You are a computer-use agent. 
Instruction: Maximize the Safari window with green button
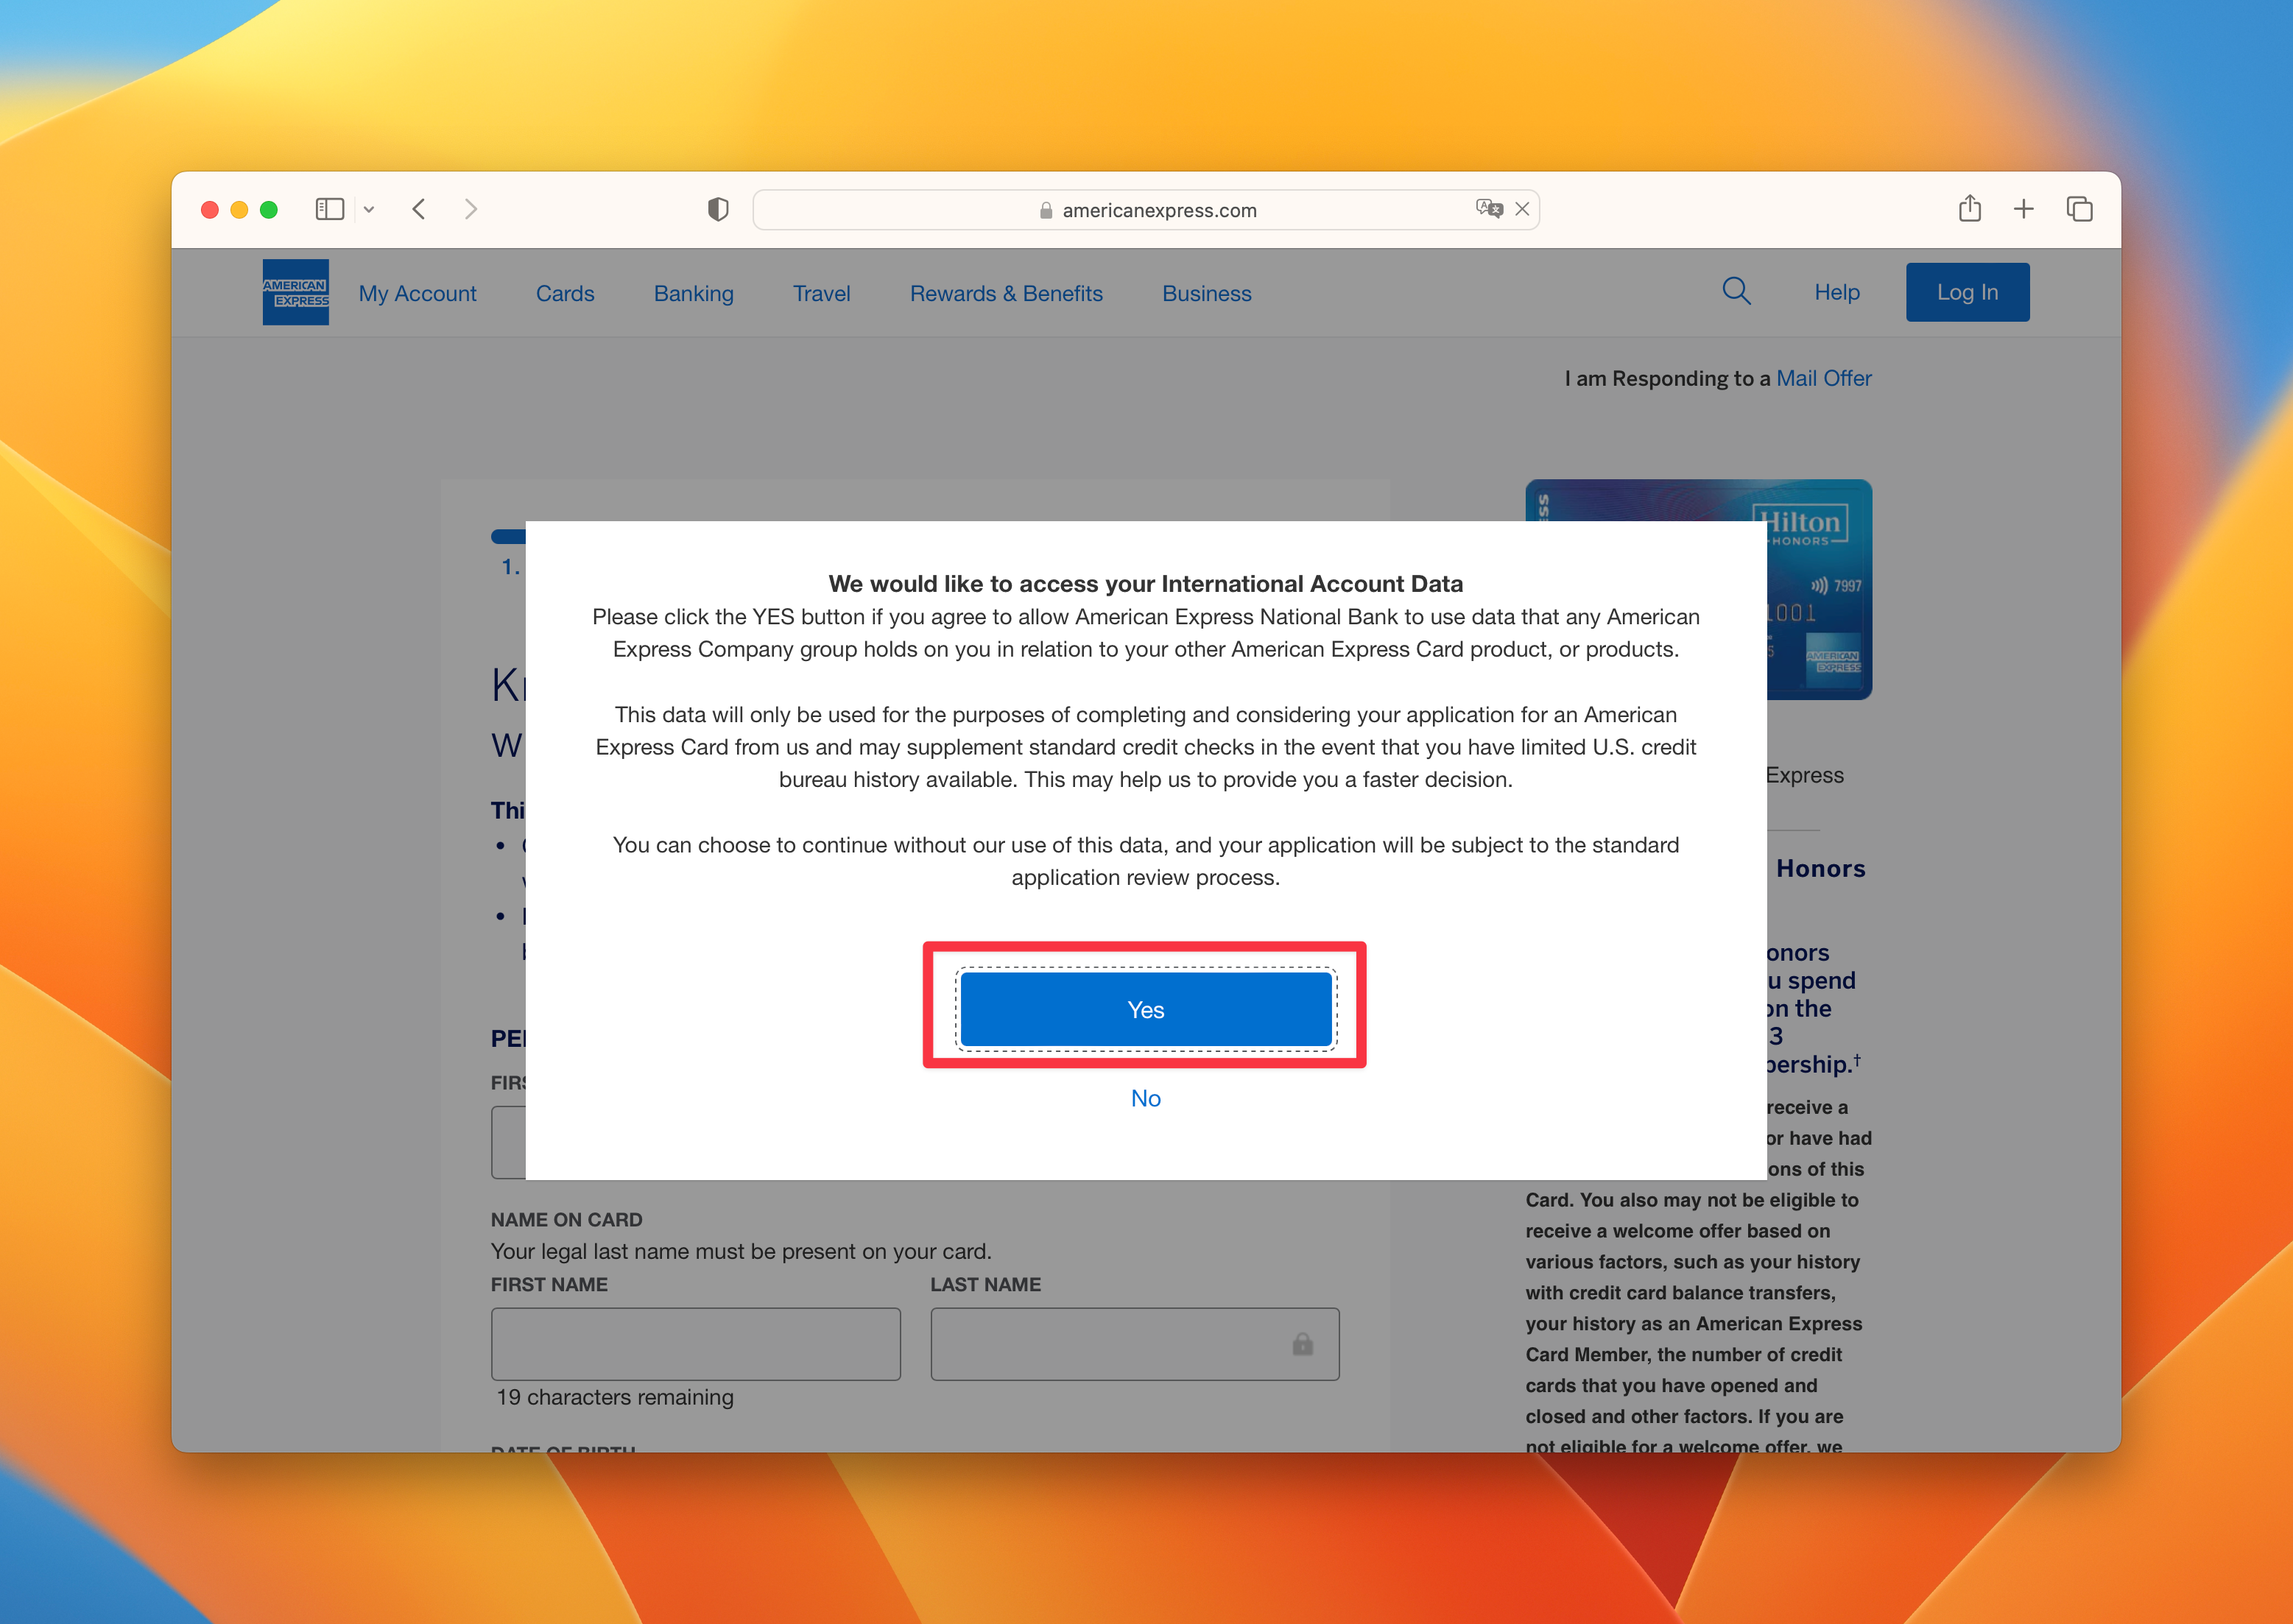click(268, 209)
